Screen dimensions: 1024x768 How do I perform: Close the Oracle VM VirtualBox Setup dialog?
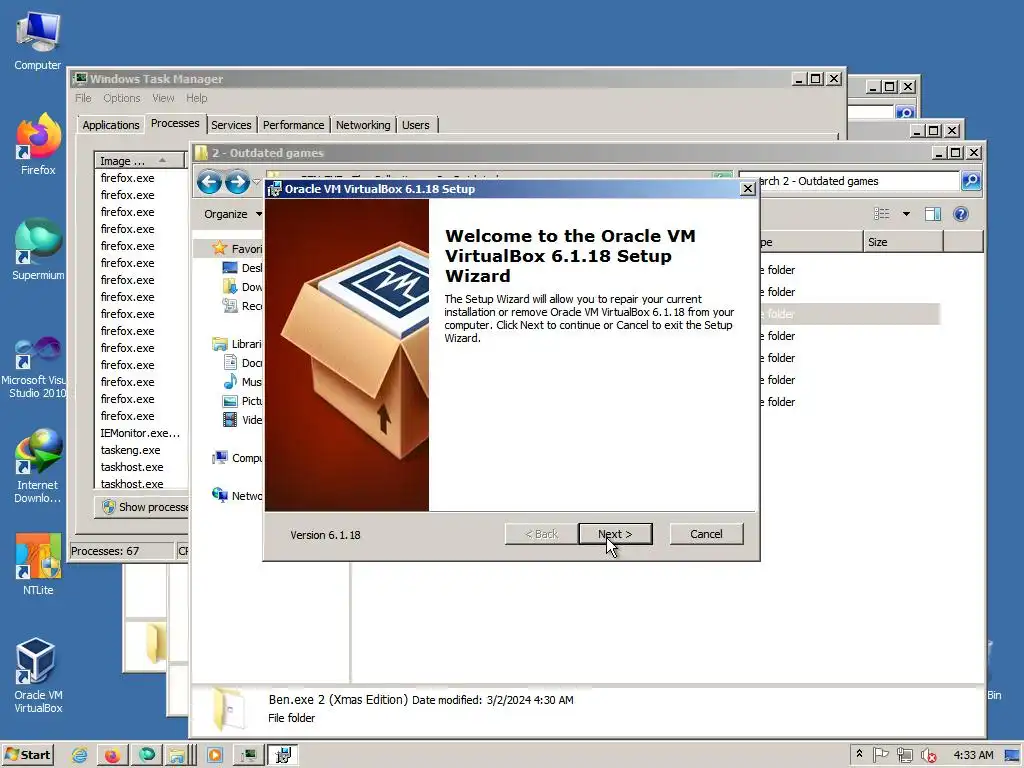tap(748, 189)
